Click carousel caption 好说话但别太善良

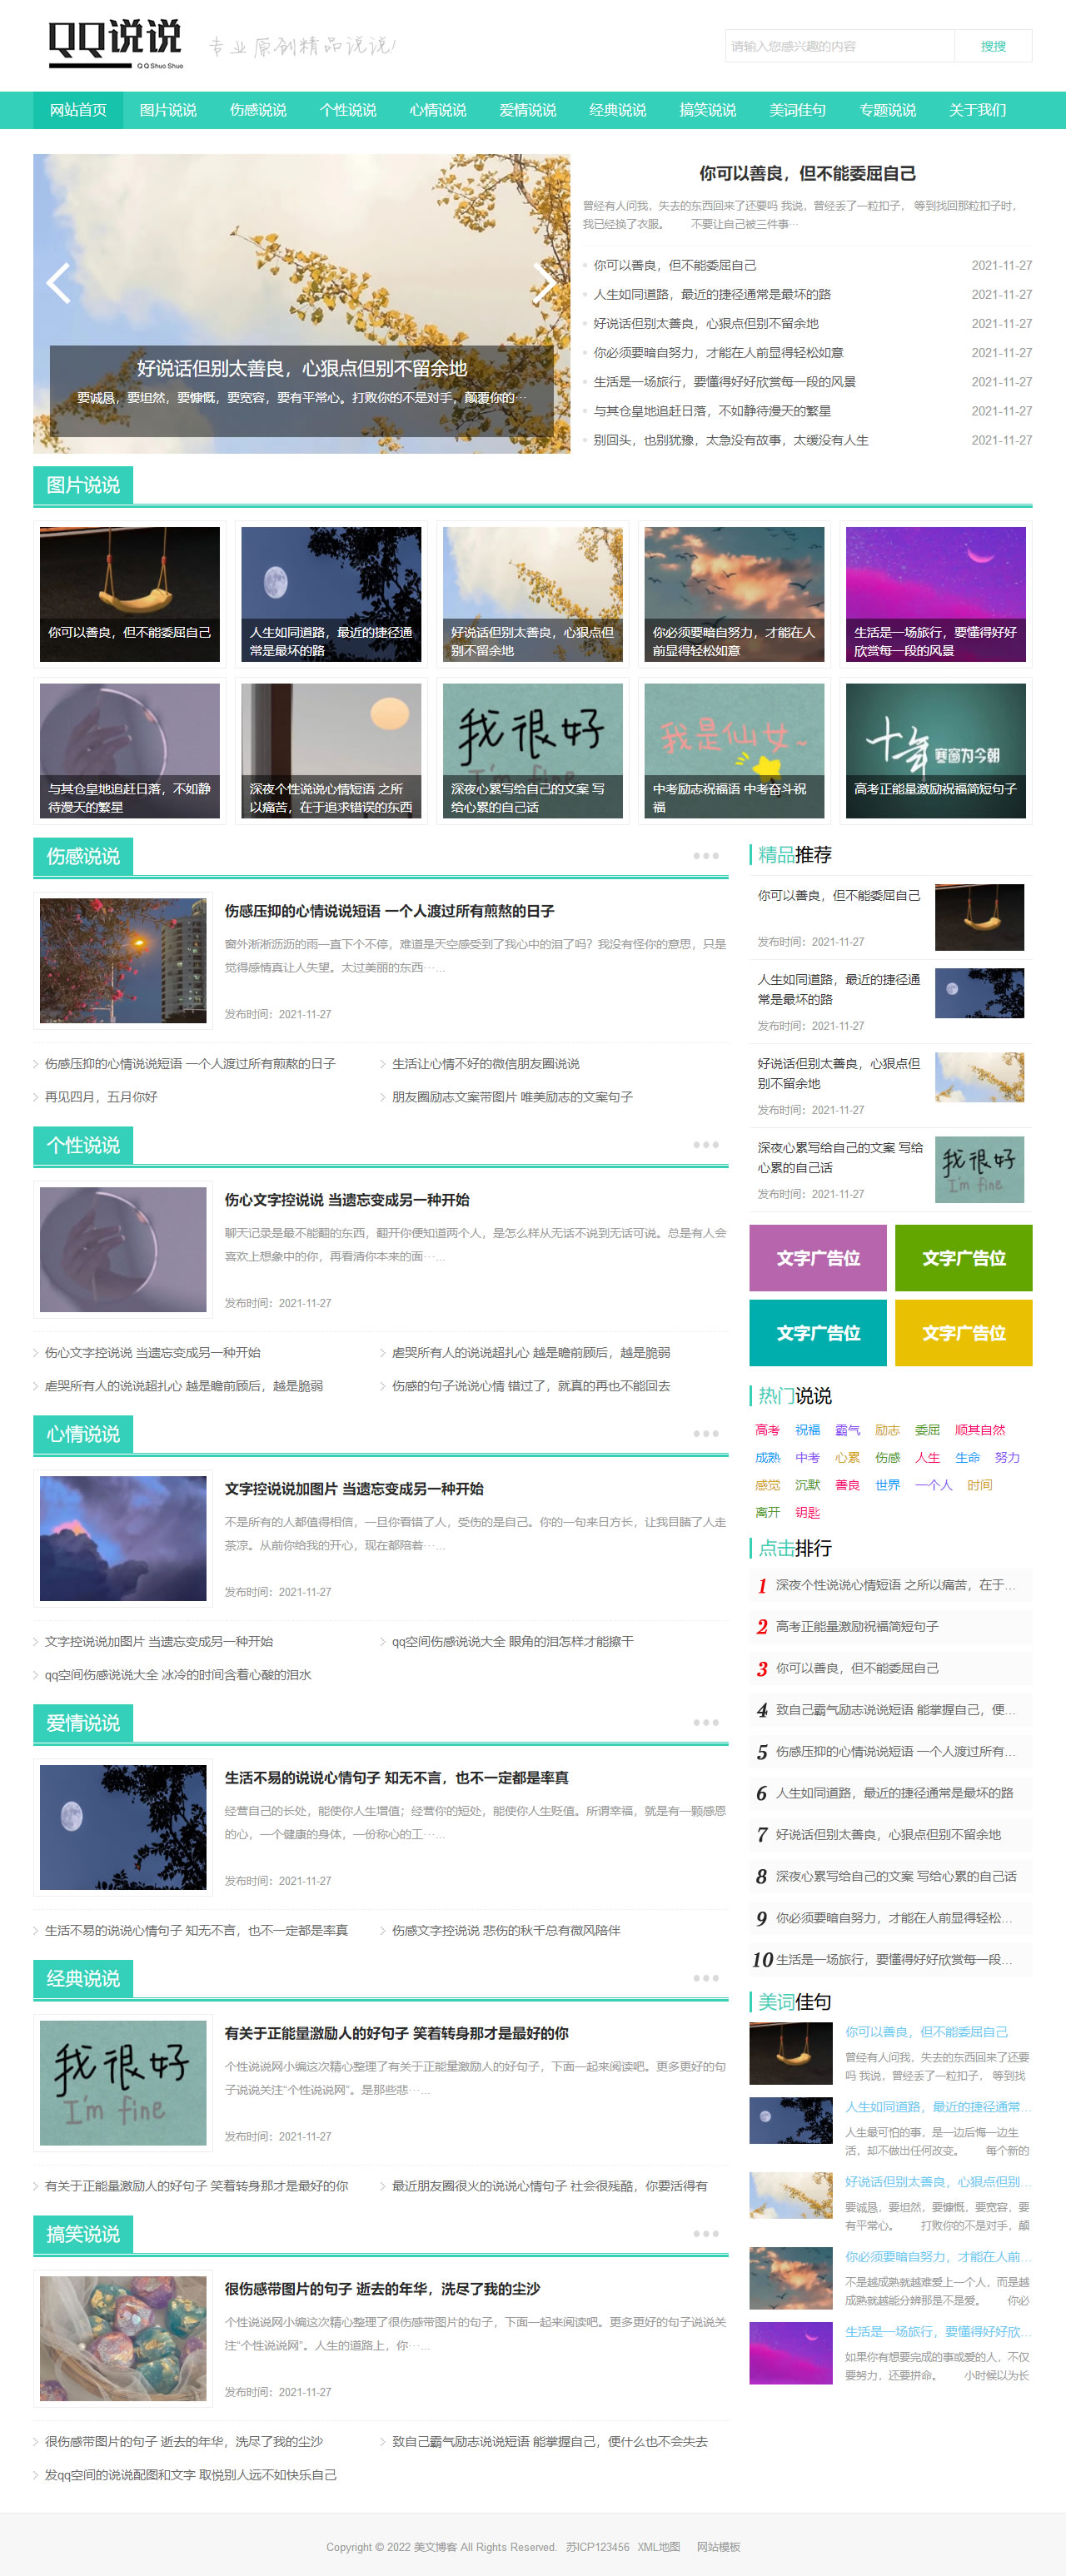pyautogui.click(x=302, y=369)
